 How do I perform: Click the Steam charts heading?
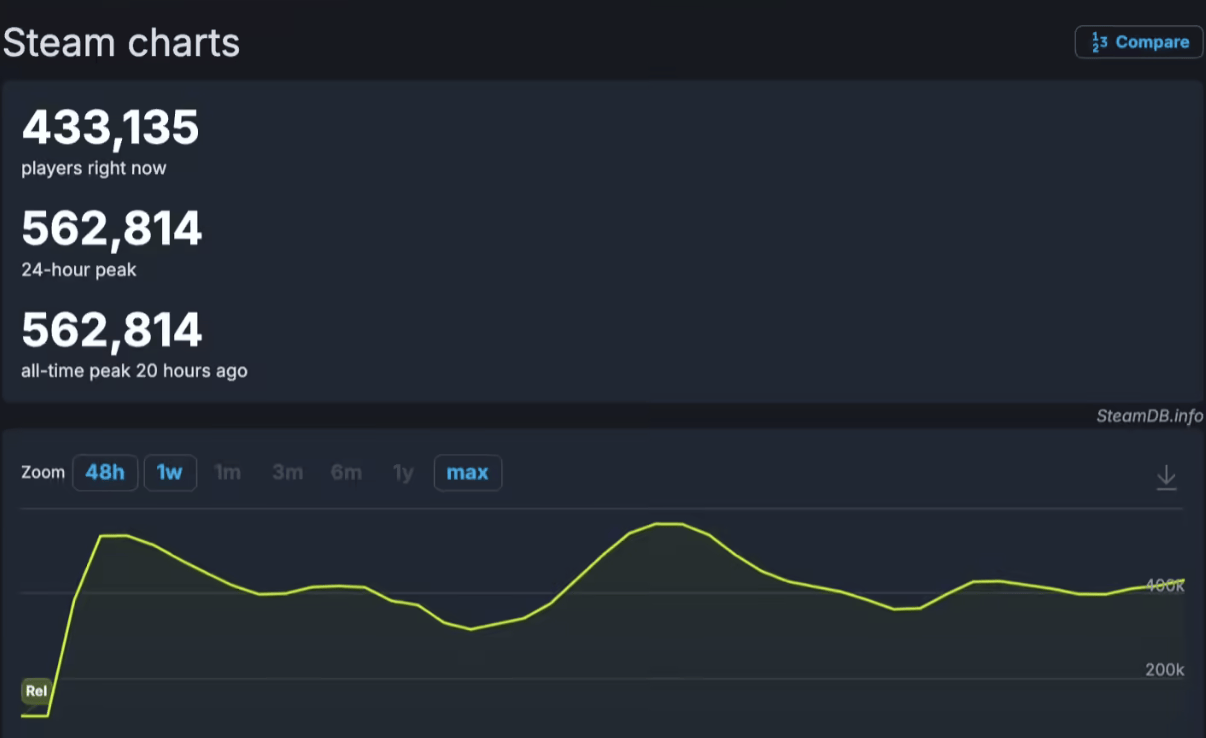[121, 43]
